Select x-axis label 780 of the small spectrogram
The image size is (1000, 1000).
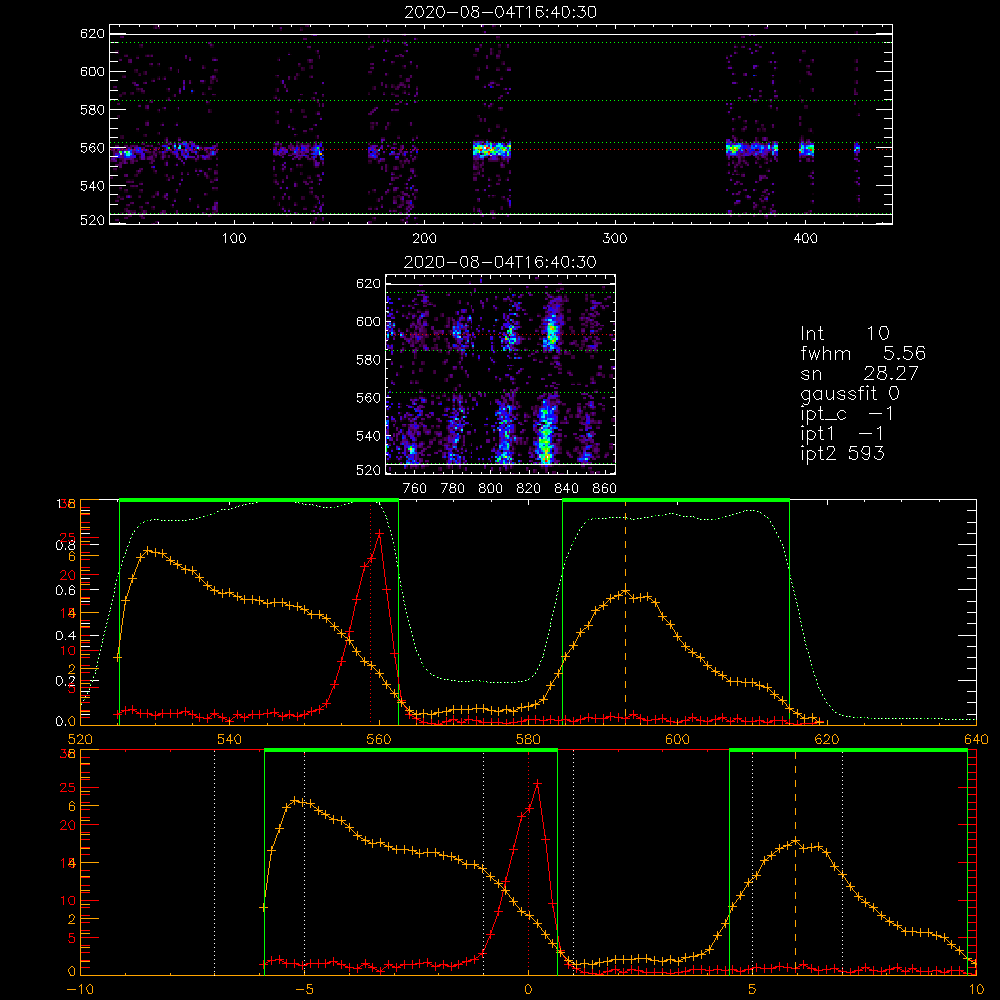[x=453, y=489]
